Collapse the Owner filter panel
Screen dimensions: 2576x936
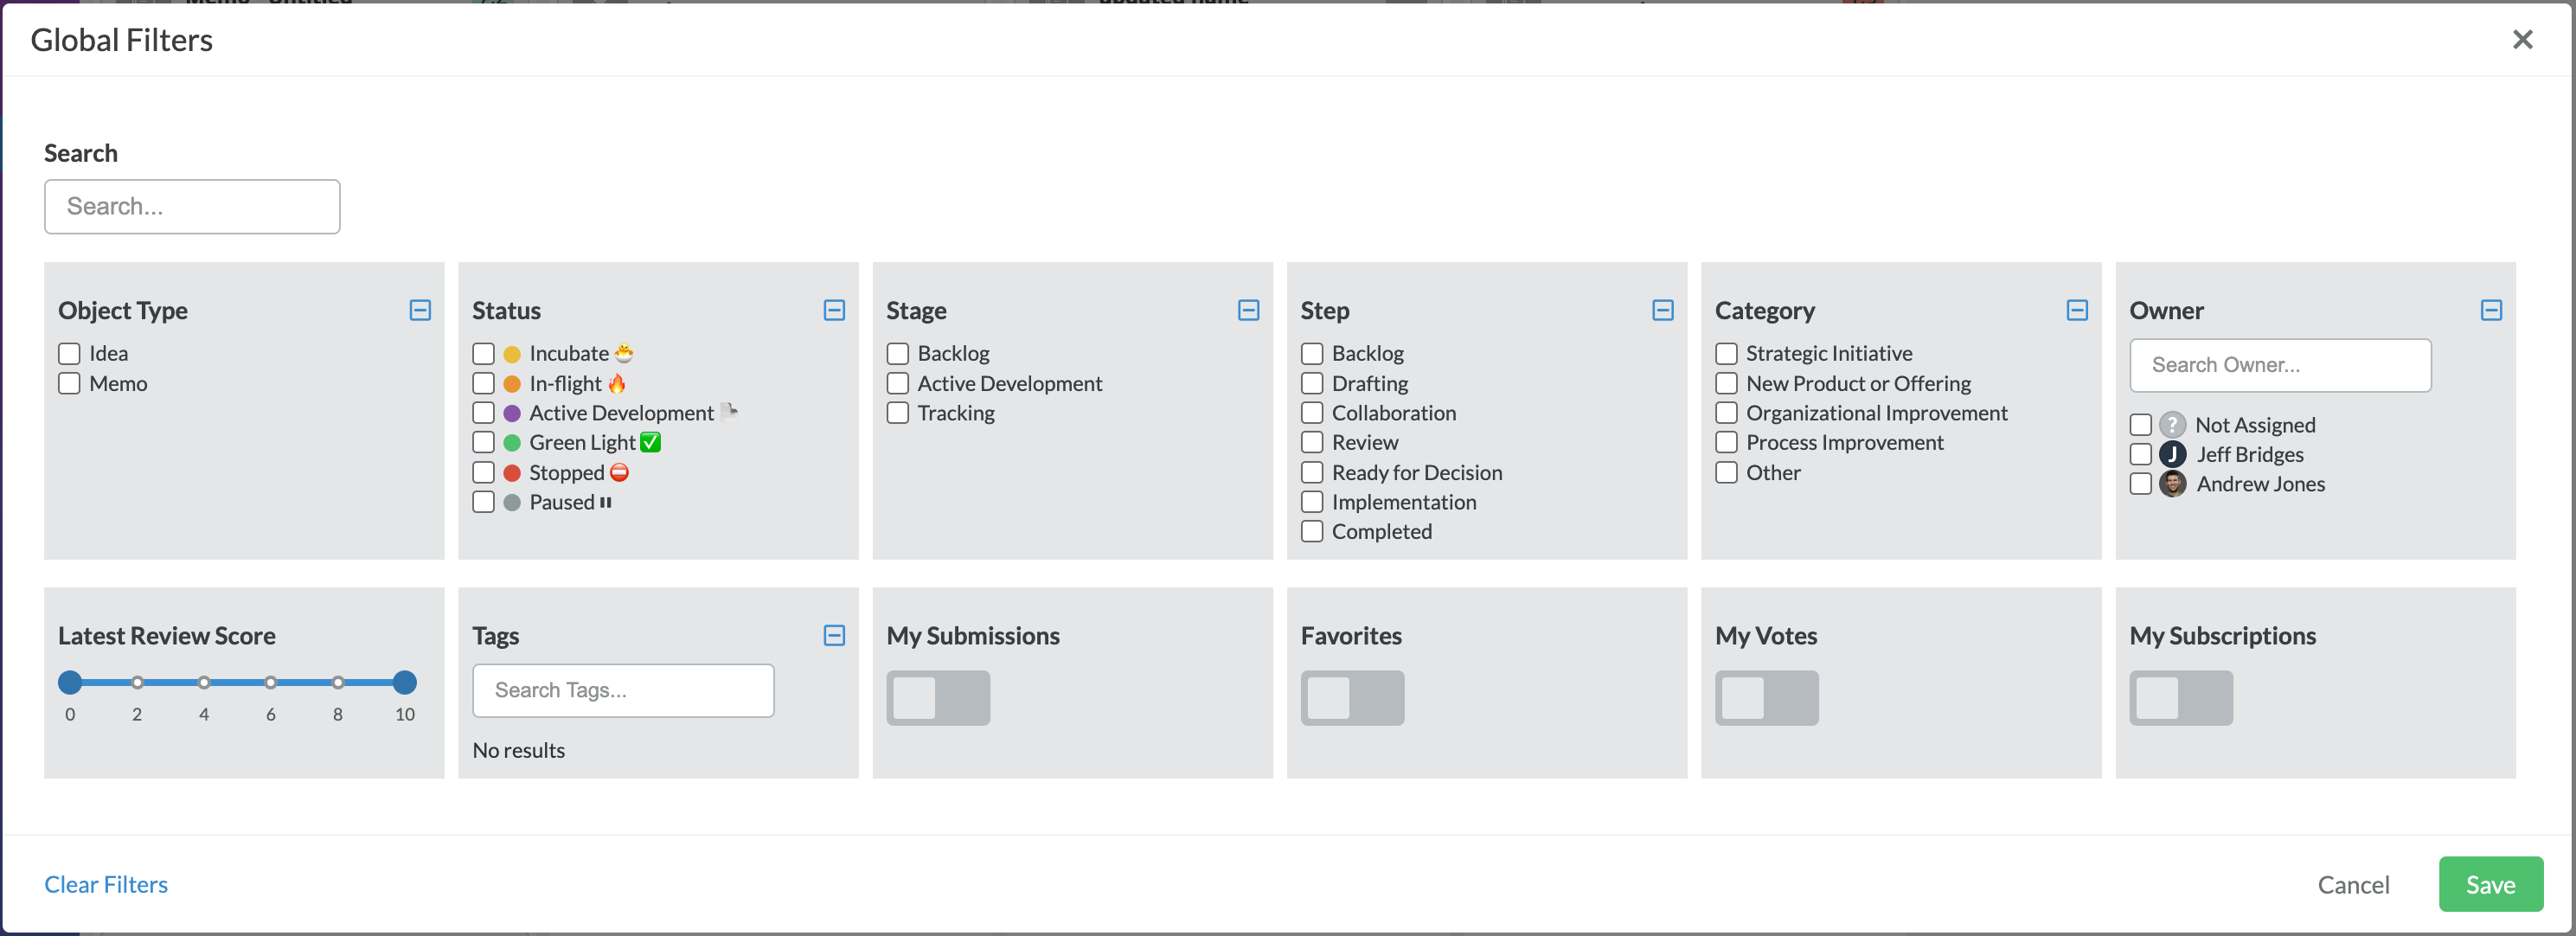coord(2491,310)
